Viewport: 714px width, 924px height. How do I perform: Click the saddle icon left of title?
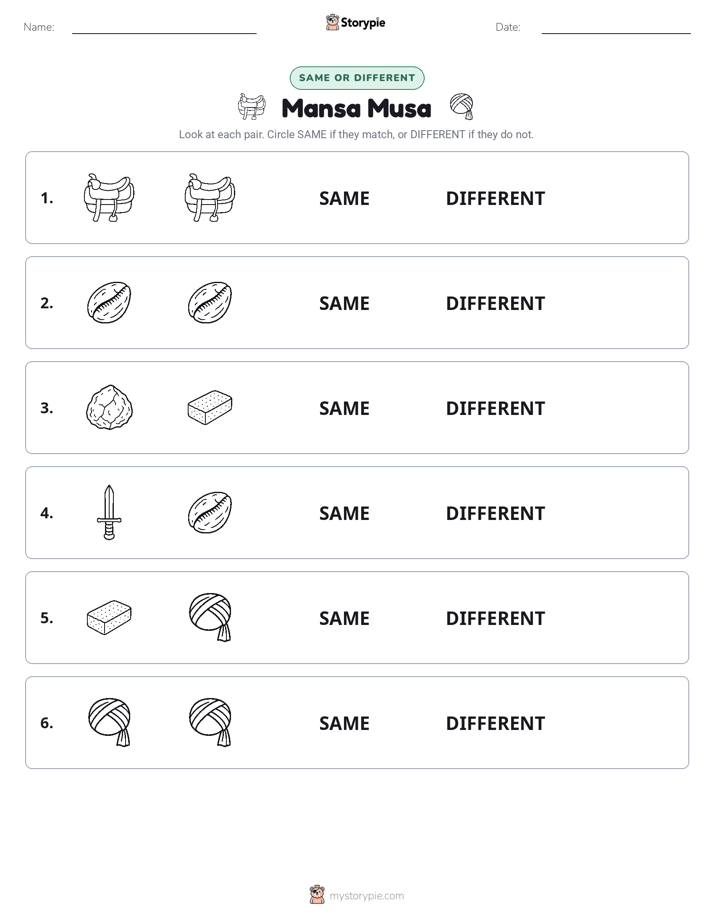(x=252, y=107)
